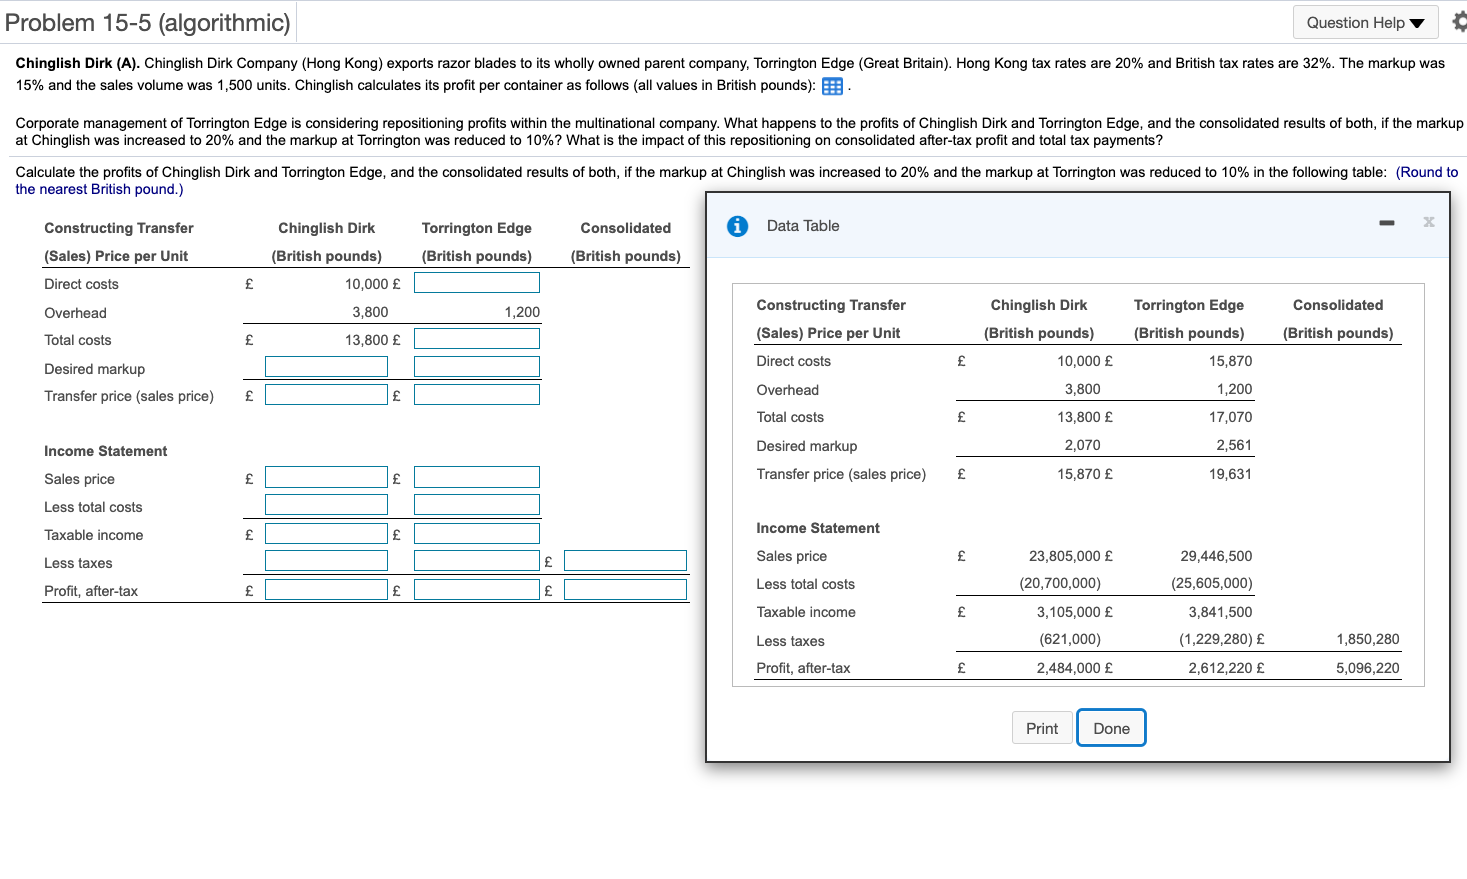The image size is (1467, 879).
Task: Select Torrington Edge Profit, after-tax input field
Action: point(477,589)
